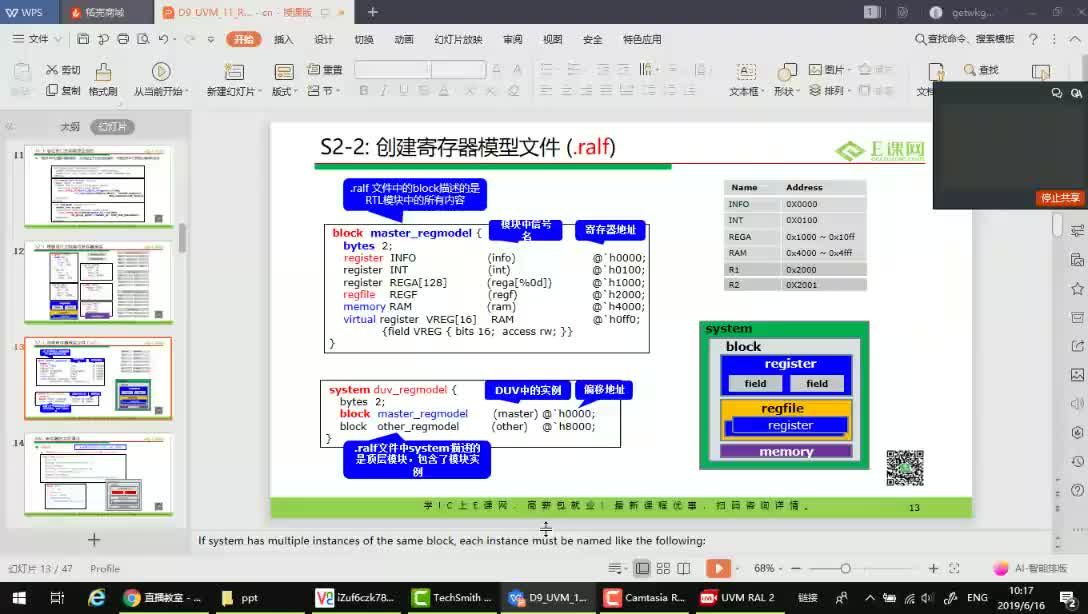Click the print preview icon

pos(143,39)
